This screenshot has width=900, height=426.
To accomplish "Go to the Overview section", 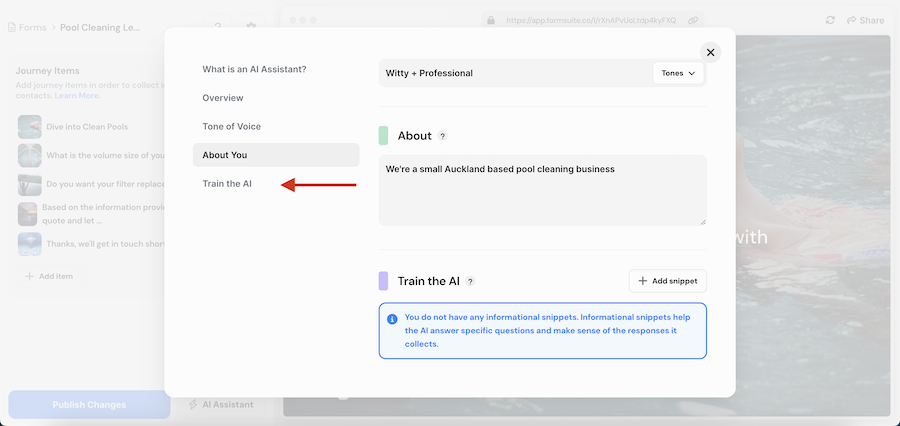I will click(x=223, y=98).
